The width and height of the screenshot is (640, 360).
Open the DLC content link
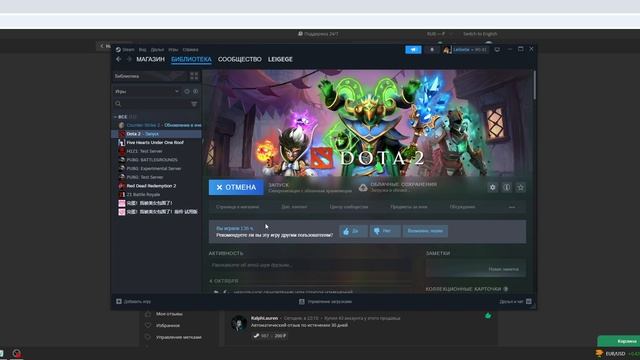point(294,207)
